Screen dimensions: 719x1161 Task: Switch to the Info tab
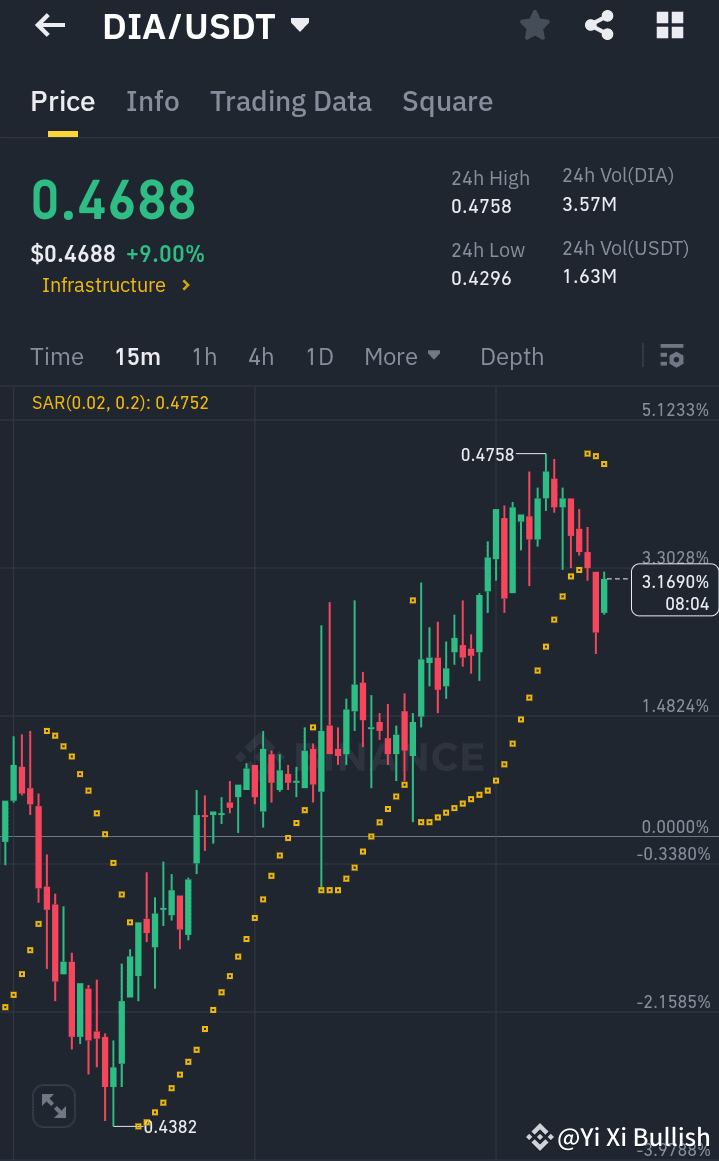pos(152,101)
